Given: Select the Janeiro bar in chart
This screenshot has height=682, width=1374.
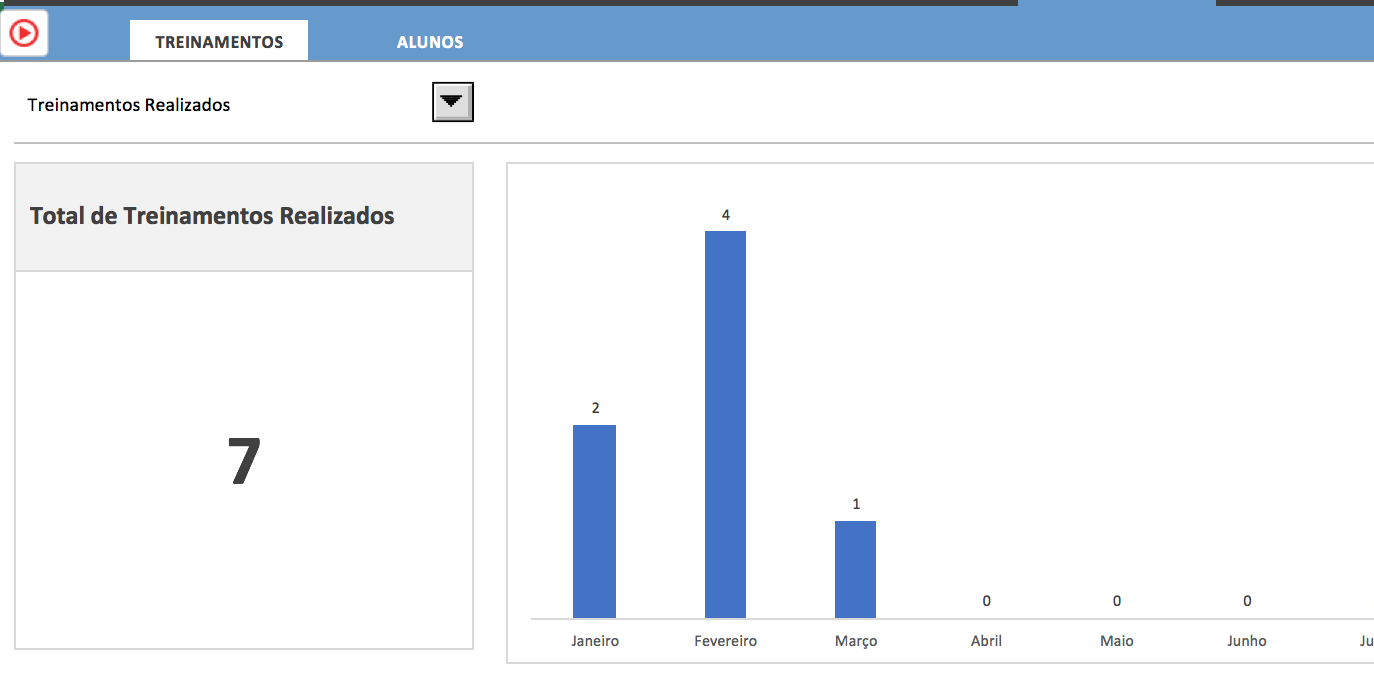Looking at the screenshot, I should pos(594,521).
